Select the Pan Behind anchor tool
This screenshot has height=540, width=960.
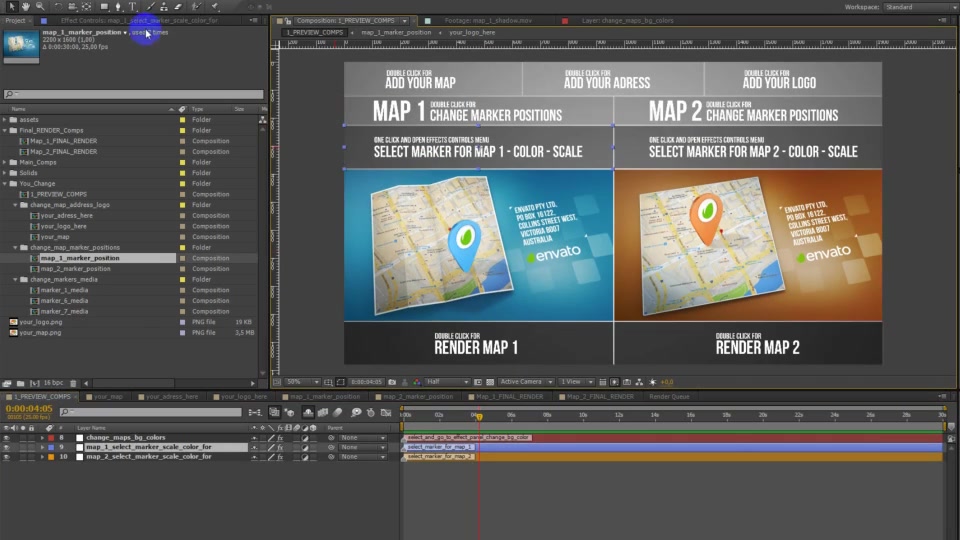86,6
